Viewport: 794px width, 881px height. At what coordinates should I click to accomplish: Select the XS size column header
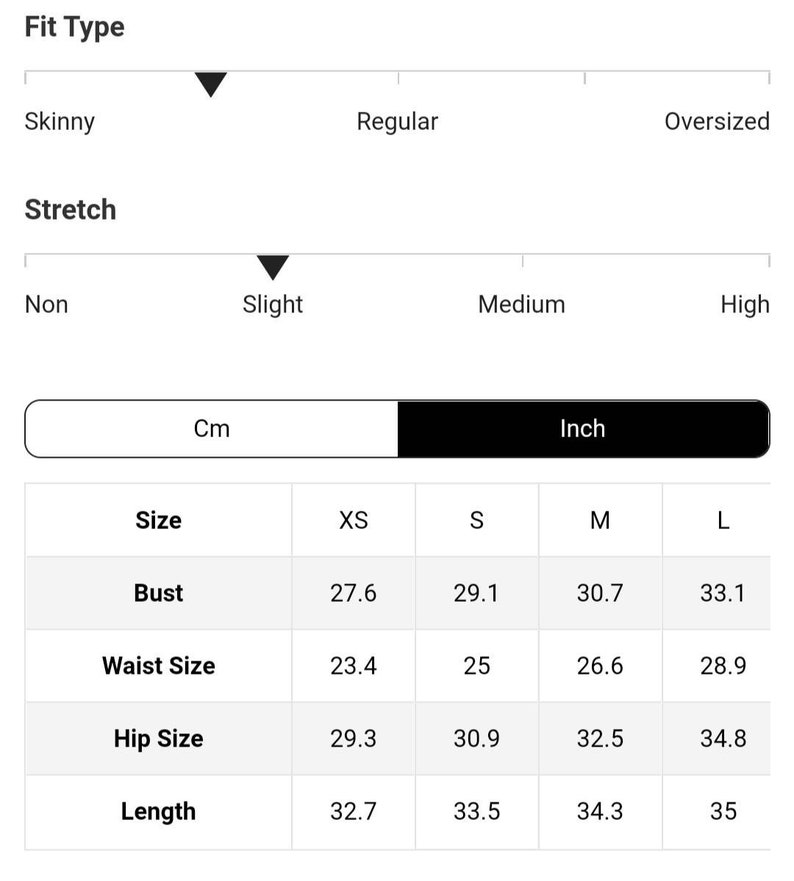(353, 520)
